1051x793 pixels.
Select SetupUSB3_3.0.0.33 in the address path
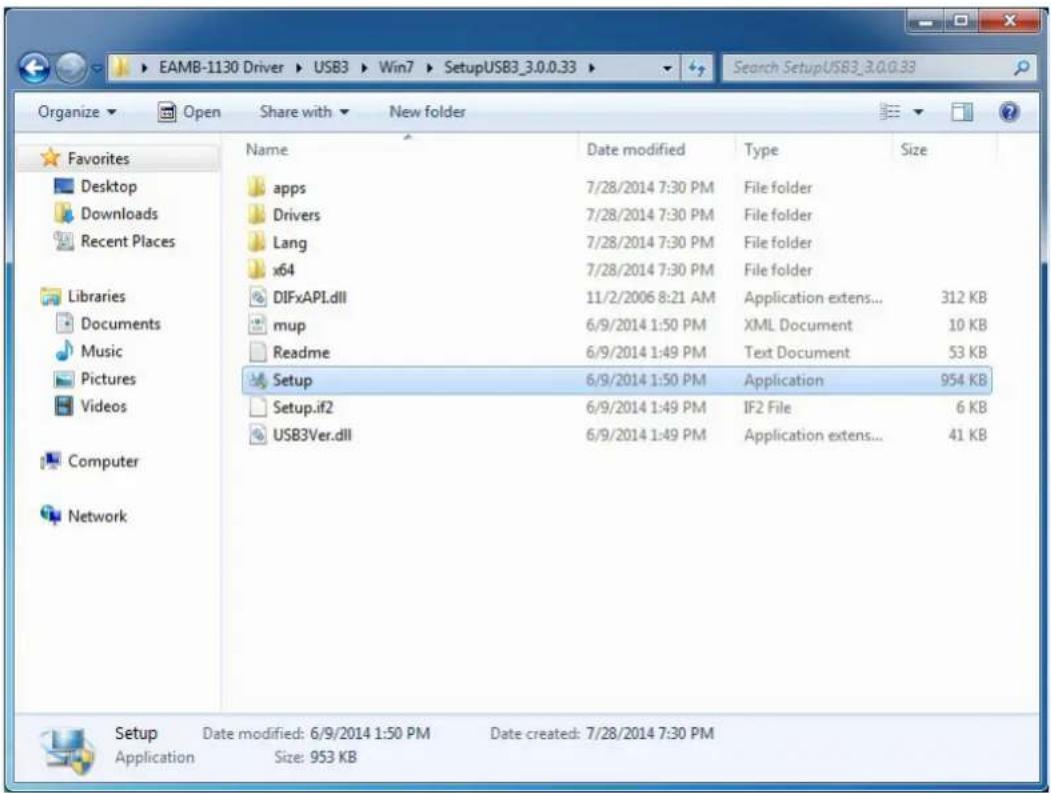(x=510, y=68)
